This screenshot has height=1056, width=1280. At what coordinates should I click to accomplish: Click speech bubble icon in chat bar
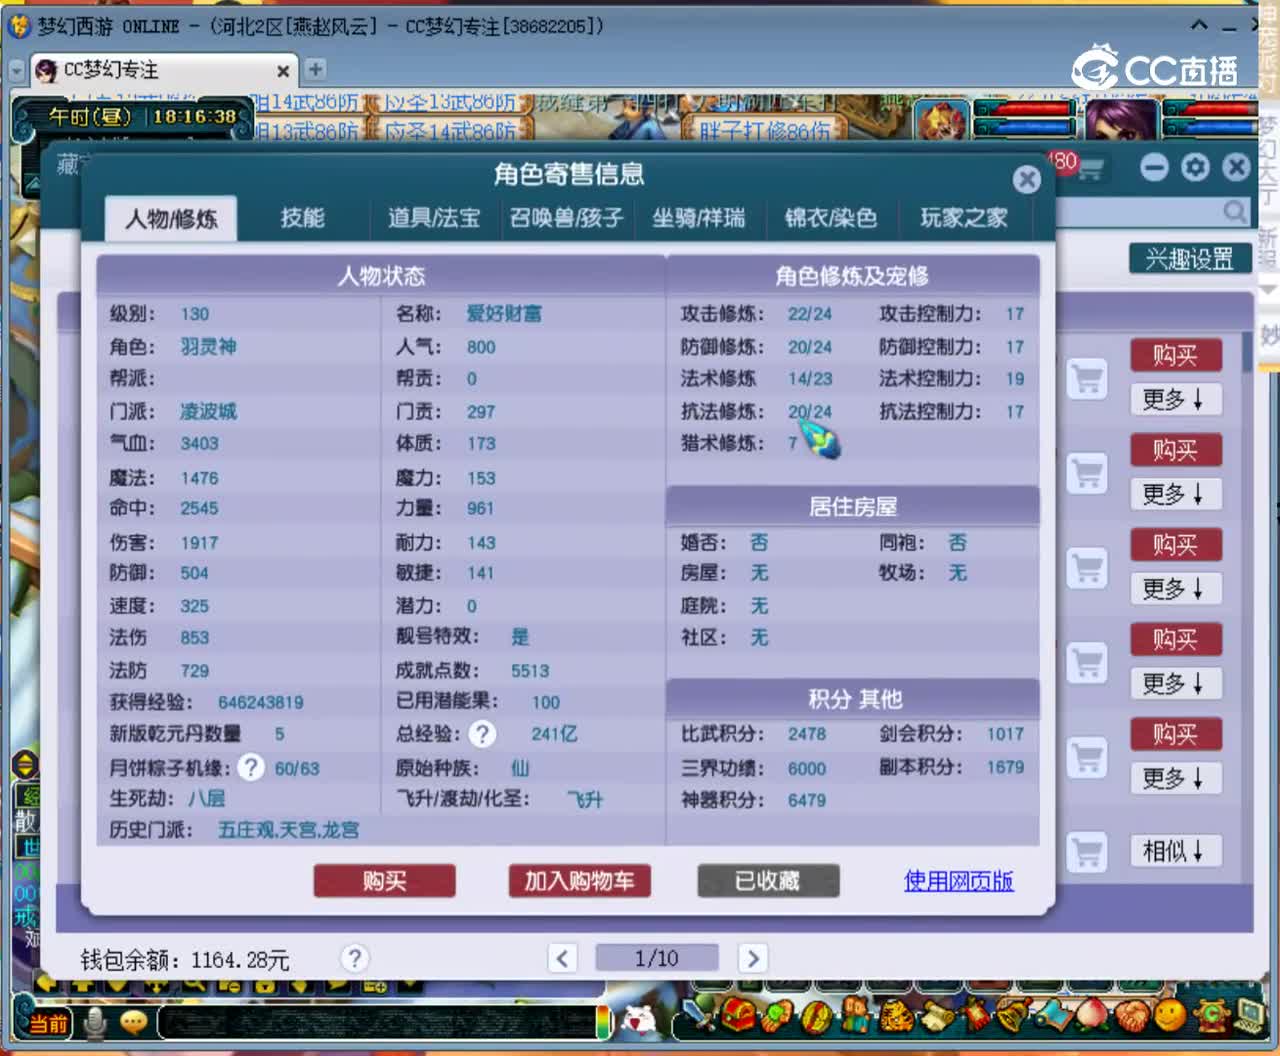(x=134, y=1021)
